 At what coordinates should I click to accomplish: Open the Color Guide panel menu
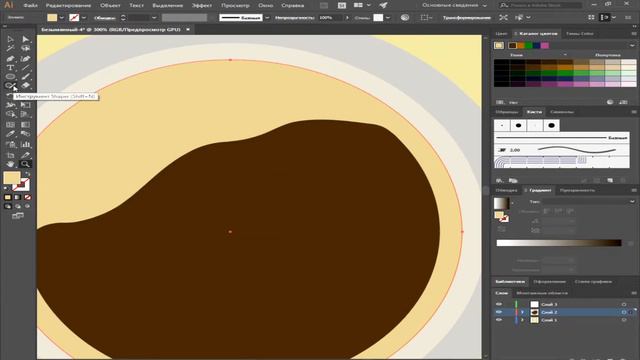(633, 33)
